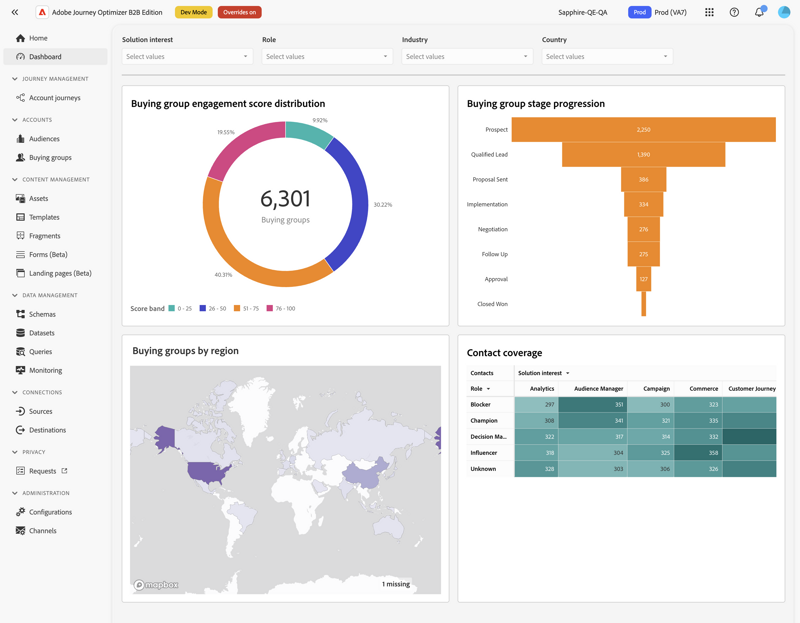Screen dimensions: 800x623
Task: Click the Overrides on badge
Action: (240, 12)
